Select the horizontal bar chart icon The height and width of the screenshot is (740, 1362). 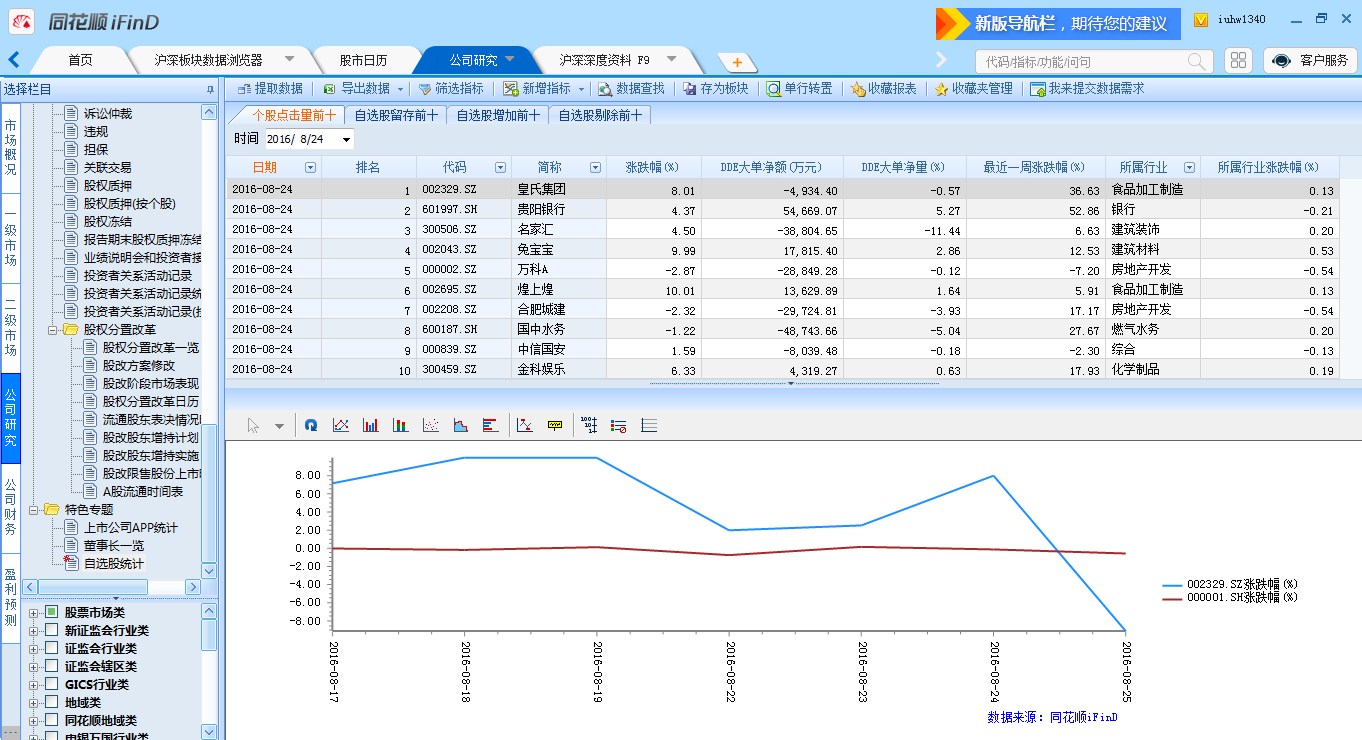pyautogui.click(x=490, y=425)
